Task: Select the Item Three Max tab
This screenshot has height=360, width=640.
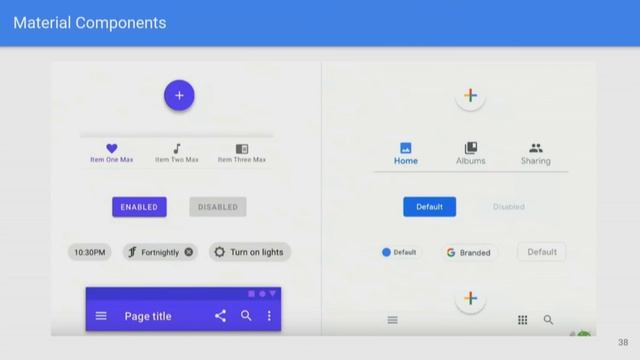Action: pos(242,153)
